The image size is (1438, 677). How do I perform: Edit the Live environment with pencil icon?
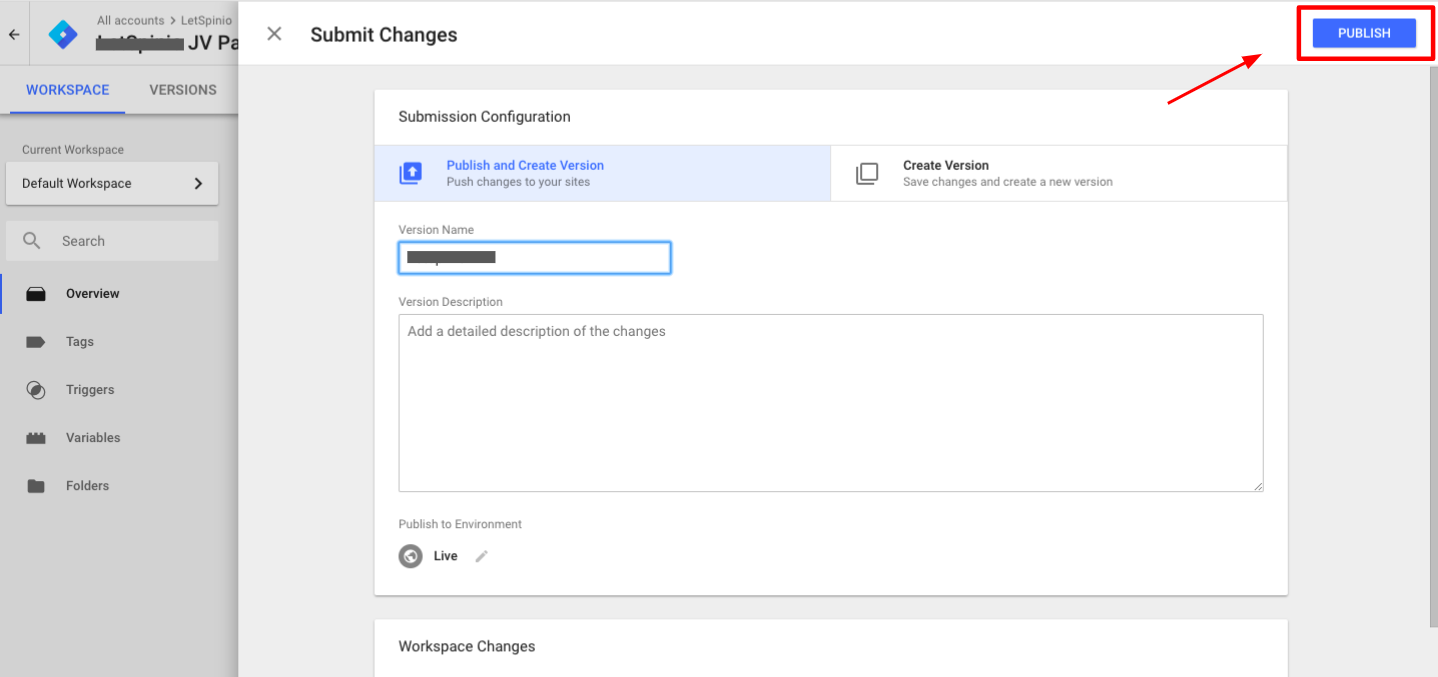click(x=481, y=556)
